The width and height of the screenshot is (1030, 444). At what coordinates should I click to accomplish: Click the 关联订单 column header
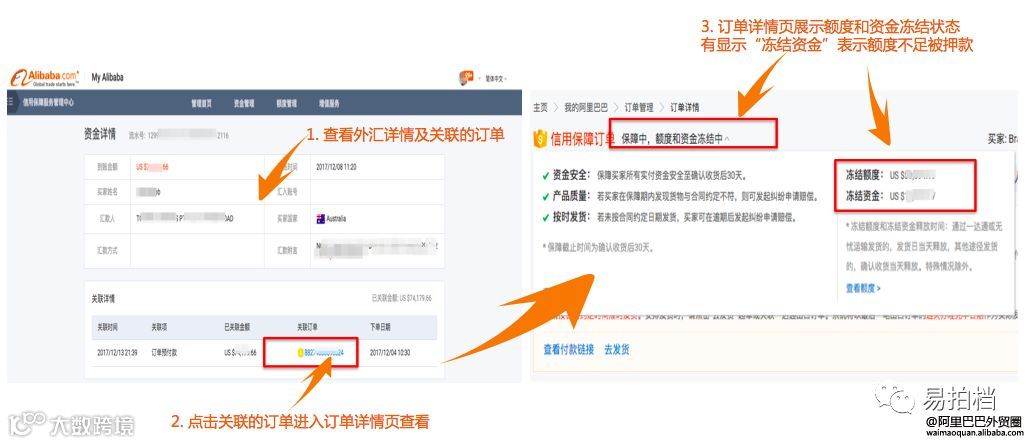point(307,326)
